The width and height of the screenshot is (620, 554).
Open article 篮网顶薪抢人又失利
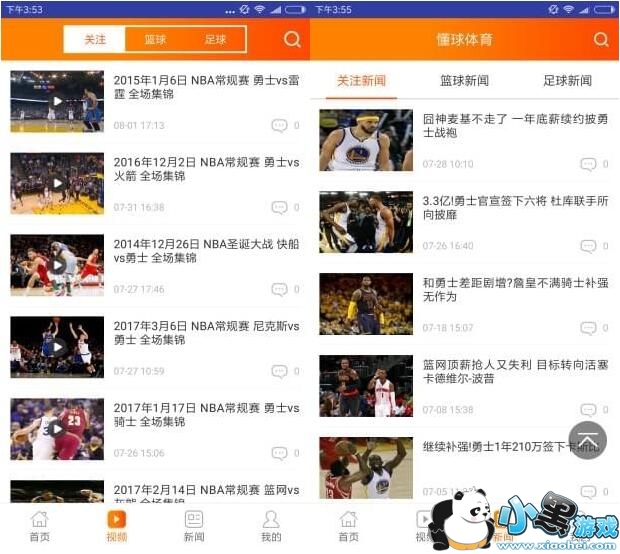(515, 371)
